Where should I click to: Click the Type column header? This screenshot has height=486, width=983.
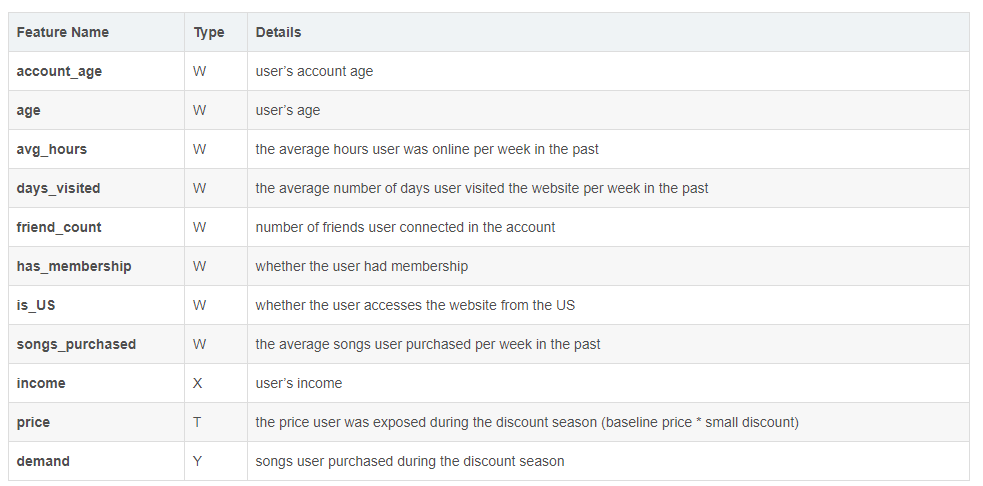pos(209,32)
